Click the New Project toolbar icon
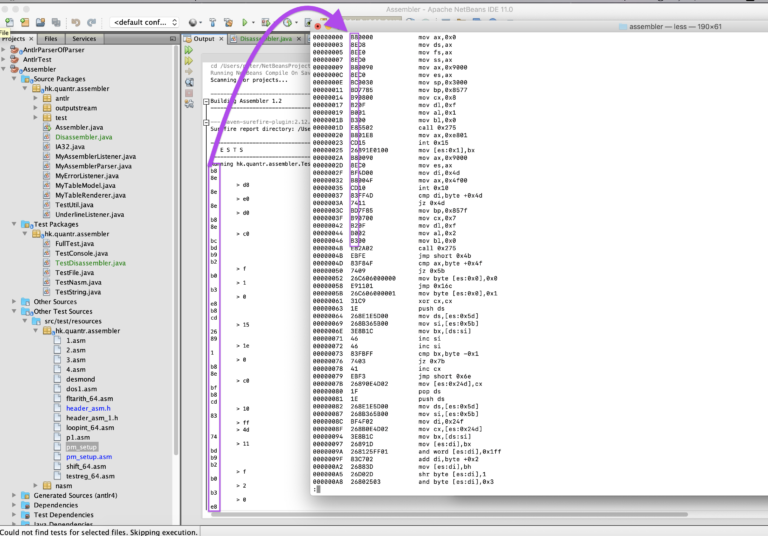 [25, 22]
